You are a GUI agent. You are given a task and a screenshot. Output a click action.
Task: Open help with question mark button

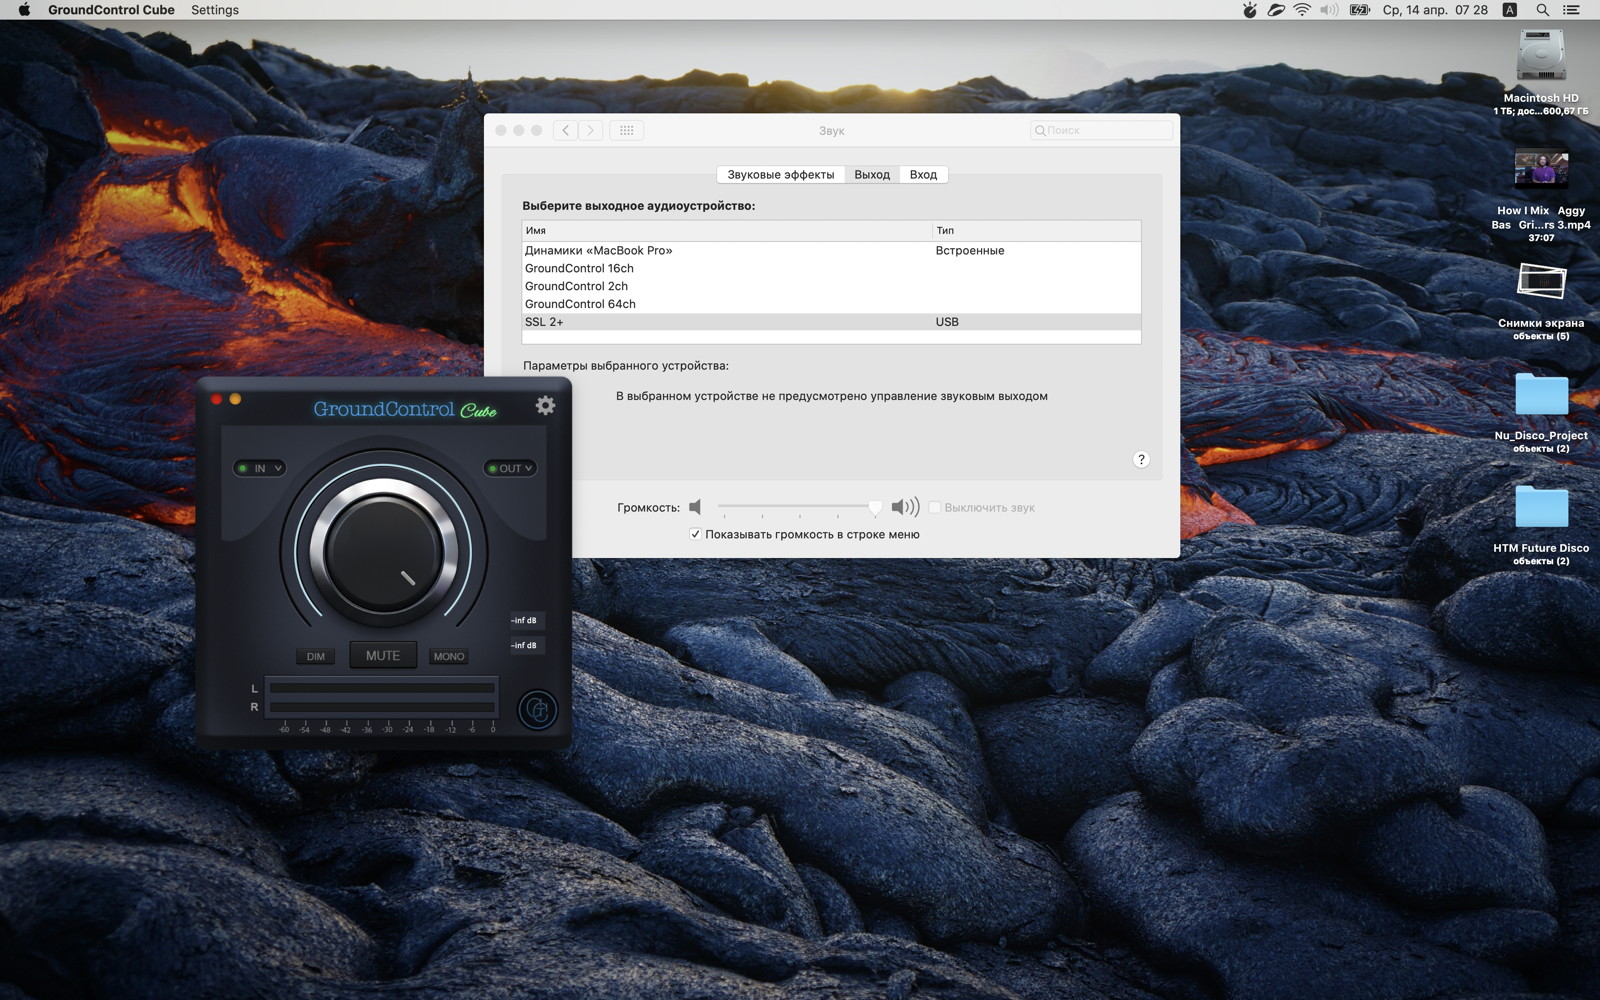[1141, 459]
